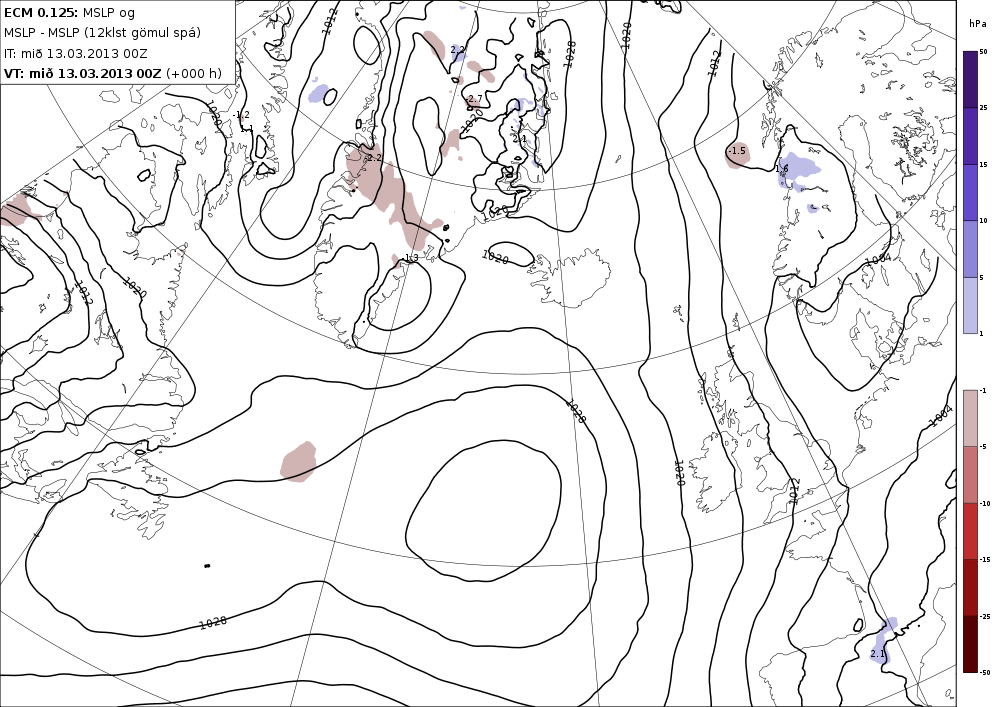This screenshot has height=707, width=1000.
Task: Click the "1.6" difference value beside the blue patch
Action: 782,169
